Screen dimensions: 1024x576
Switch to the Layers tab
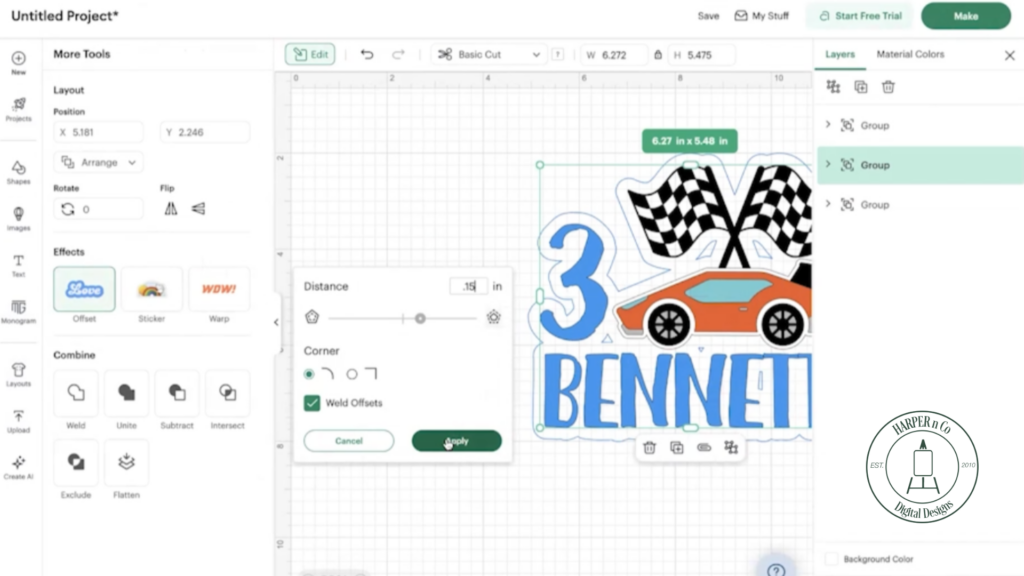(x=840, y=54)
